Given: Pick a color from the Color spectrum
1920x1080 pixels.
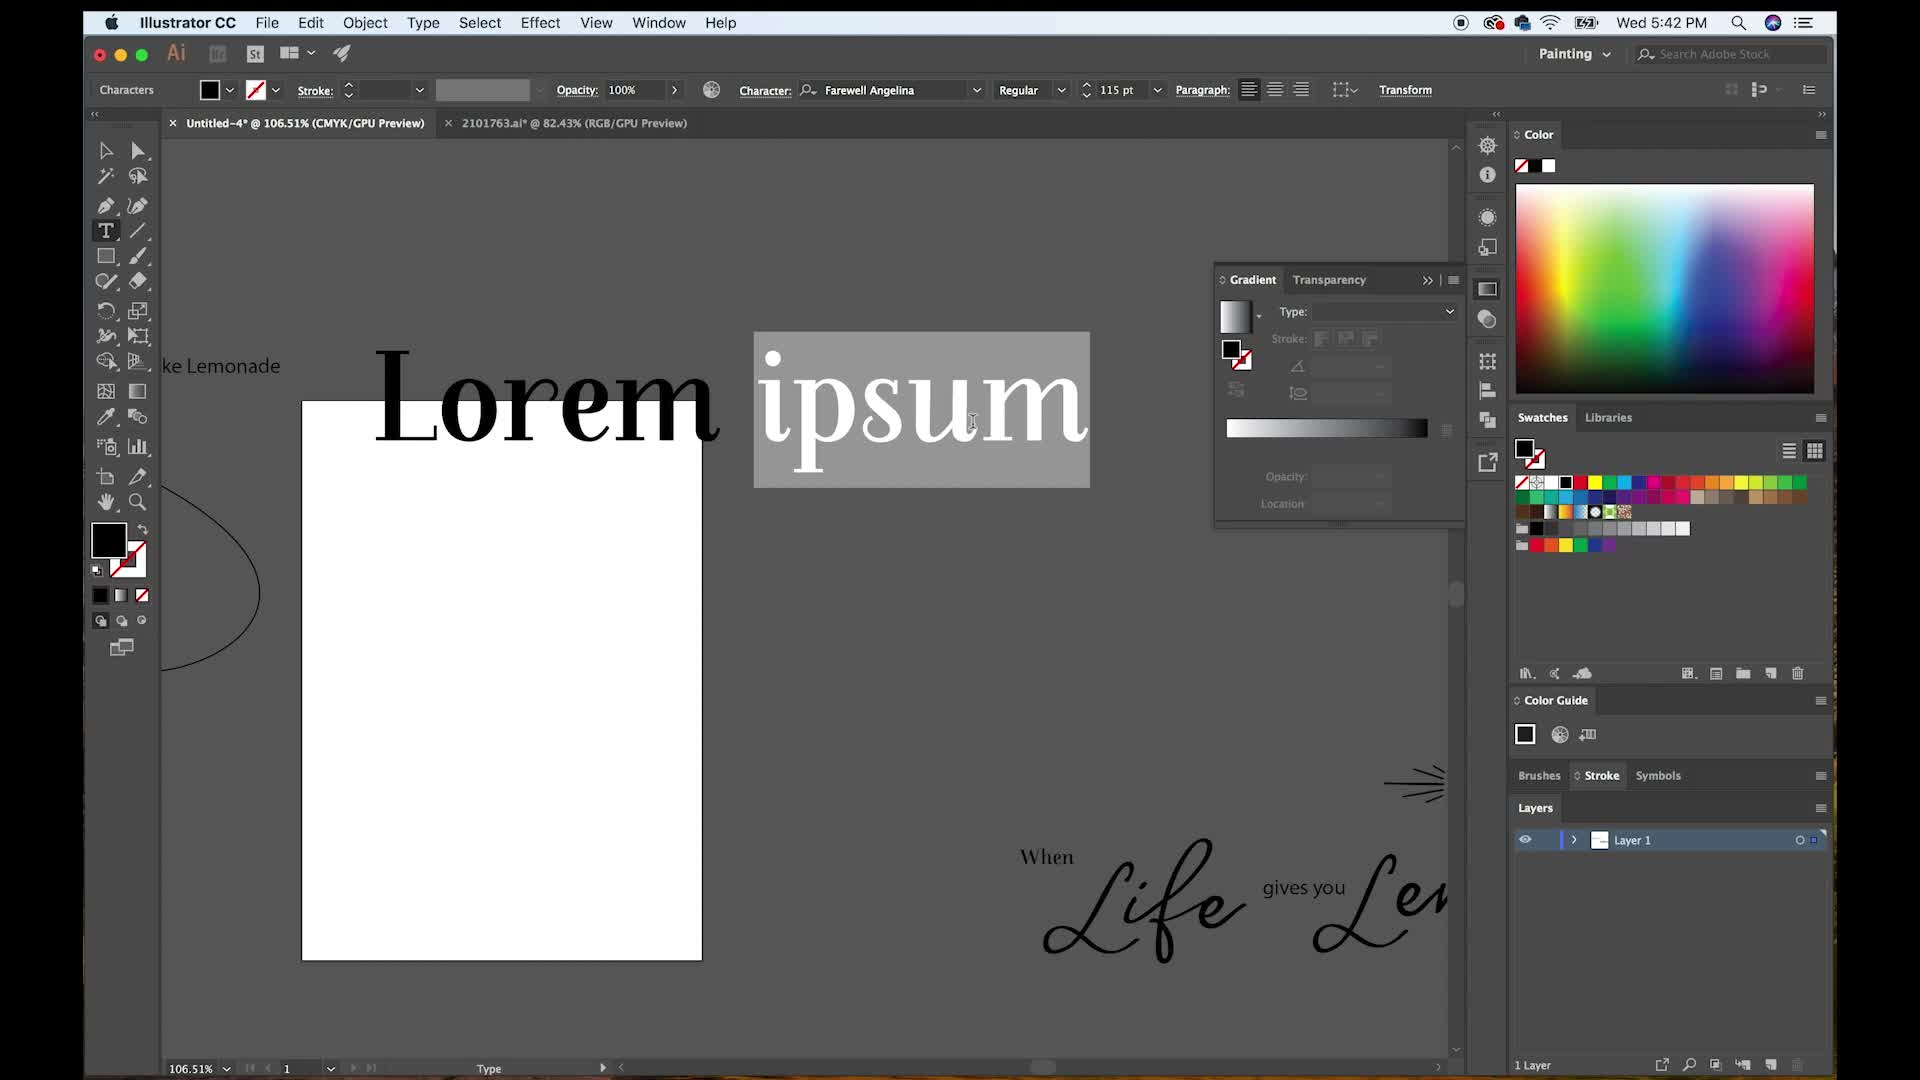Looking at the screenshot, I should tap(1664, 289).
